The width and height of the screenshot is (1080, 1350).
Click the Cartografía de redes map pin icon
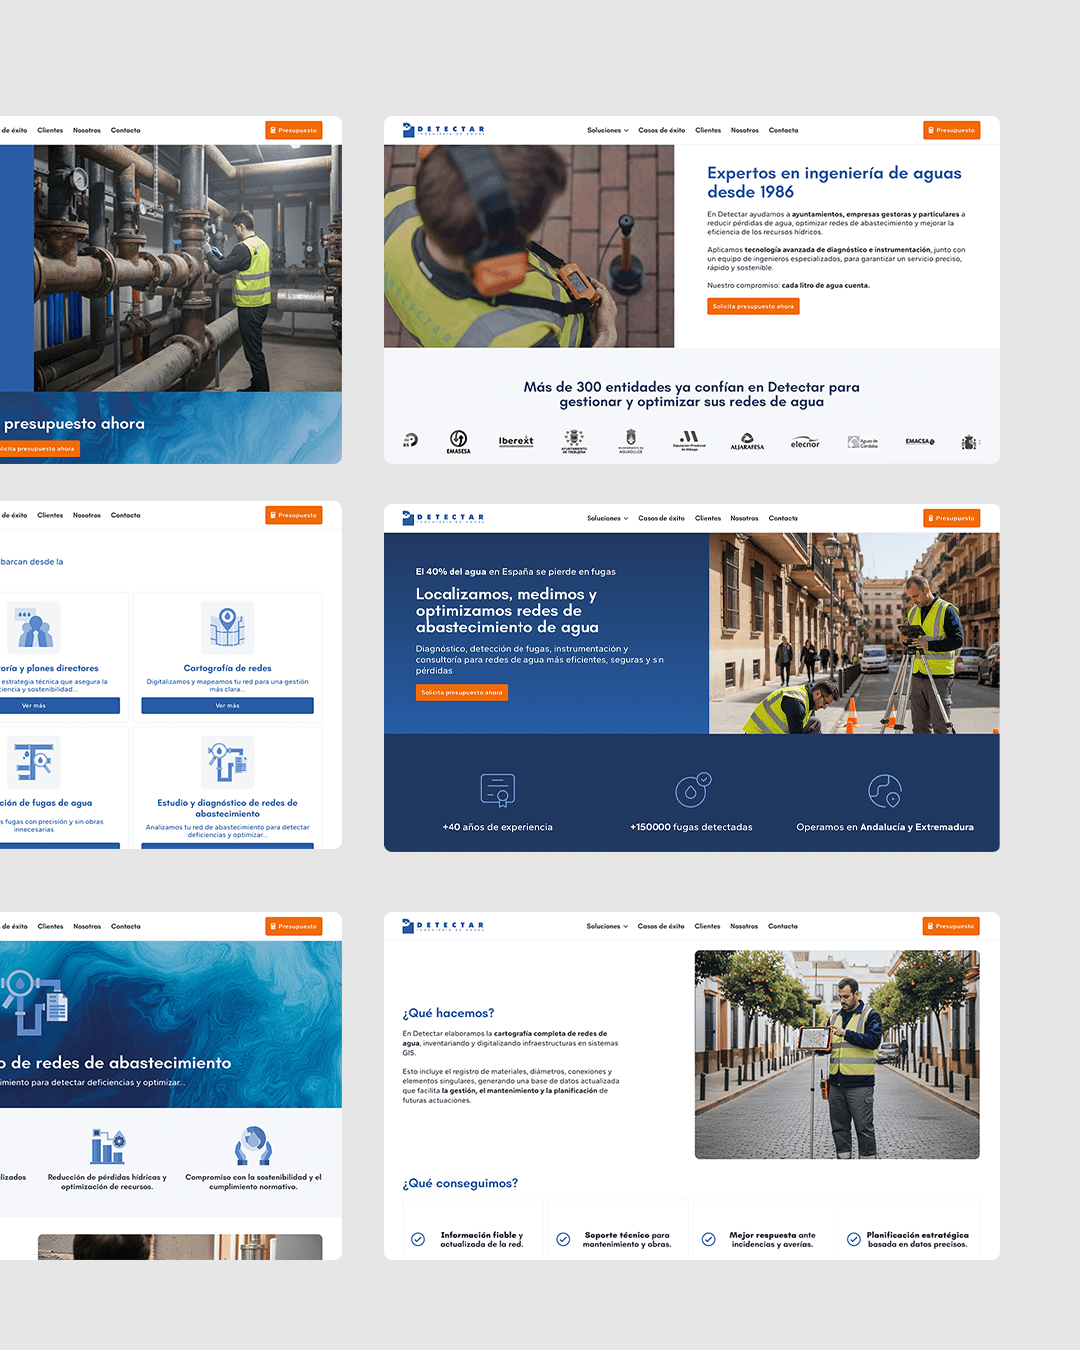coord(227,627)
